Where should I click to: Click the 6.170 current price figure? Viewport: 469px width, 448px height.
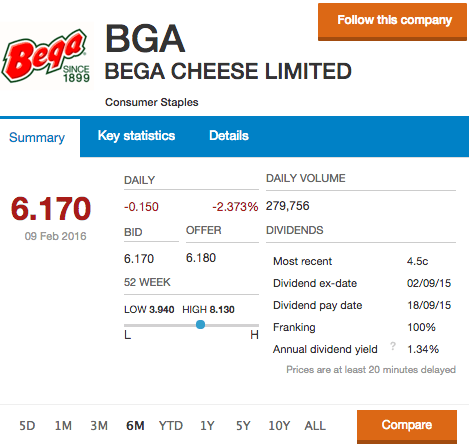51,209
